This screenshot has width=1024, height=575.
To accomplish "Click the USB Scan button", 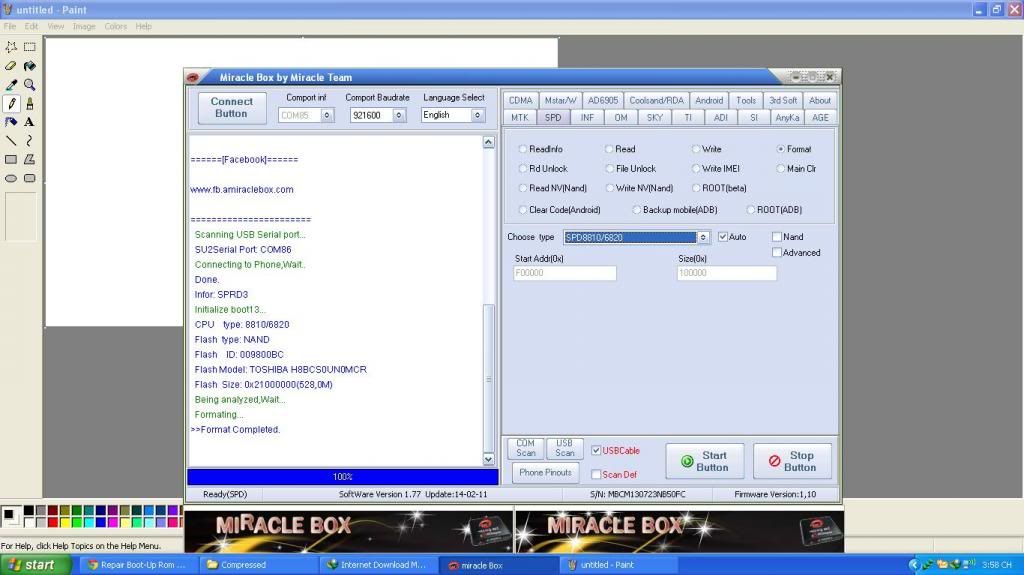I will 564,448.
